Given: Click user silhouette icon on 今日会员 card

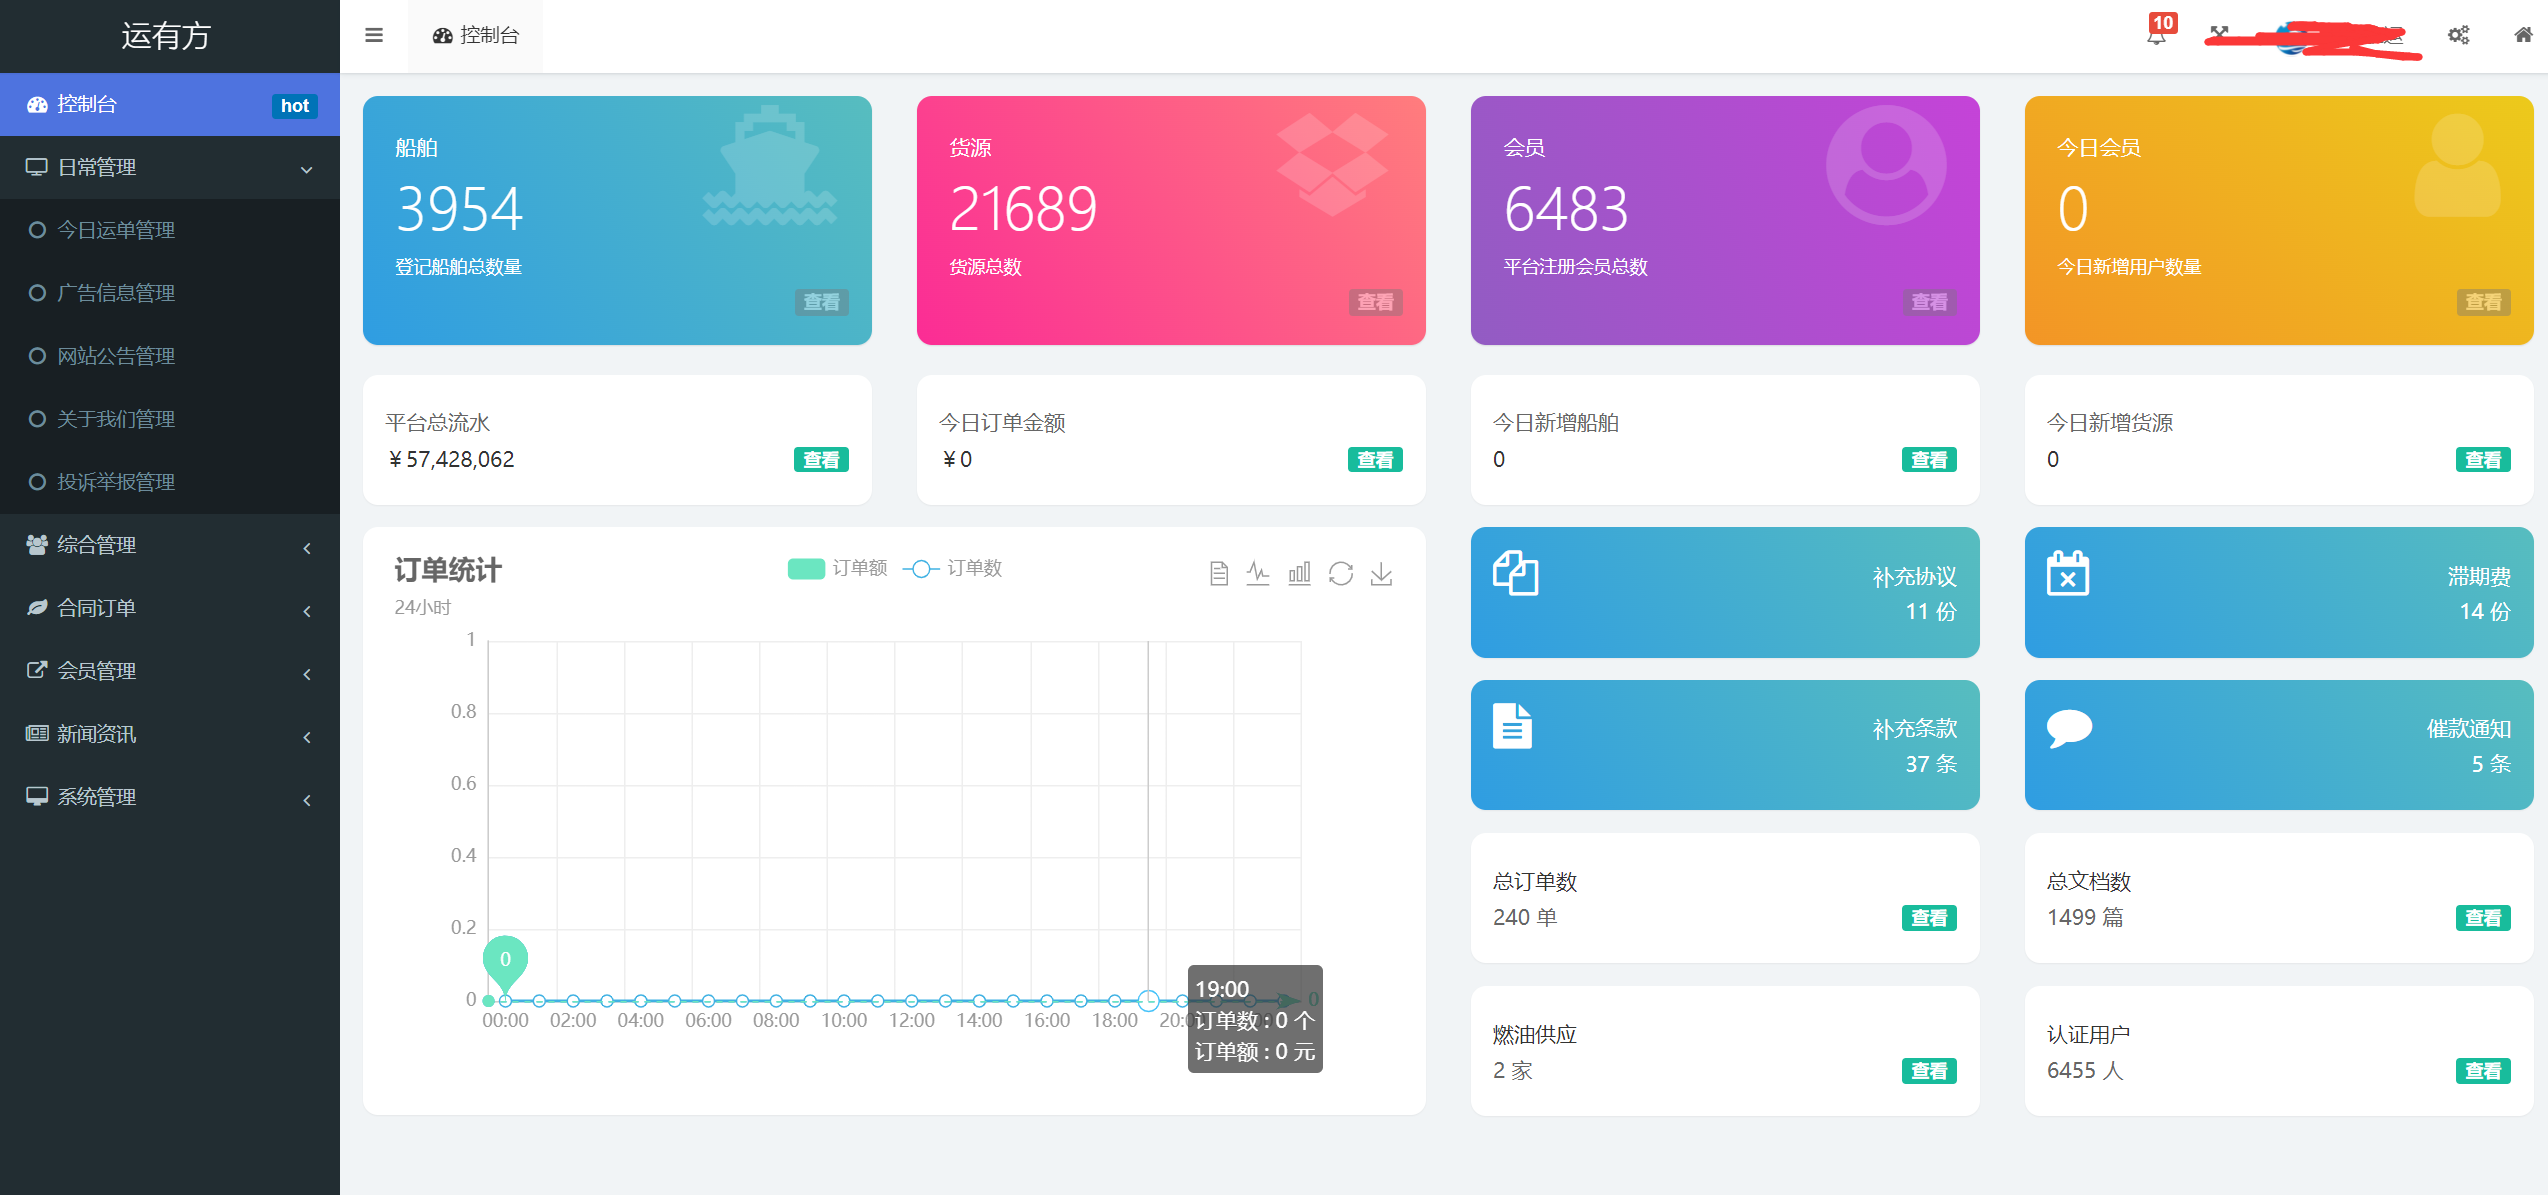Looking at the screenshot, I should coord(2457,166).
